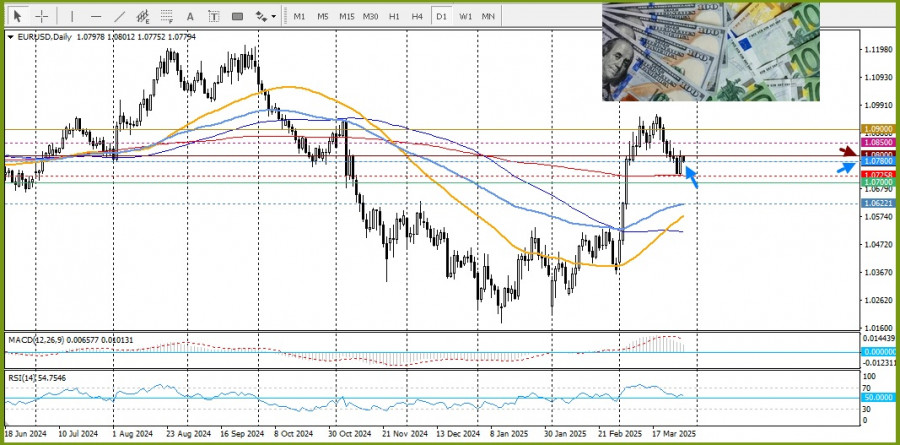Choose the text label tool
The image size is (900, 445).
tap(214, 16)
